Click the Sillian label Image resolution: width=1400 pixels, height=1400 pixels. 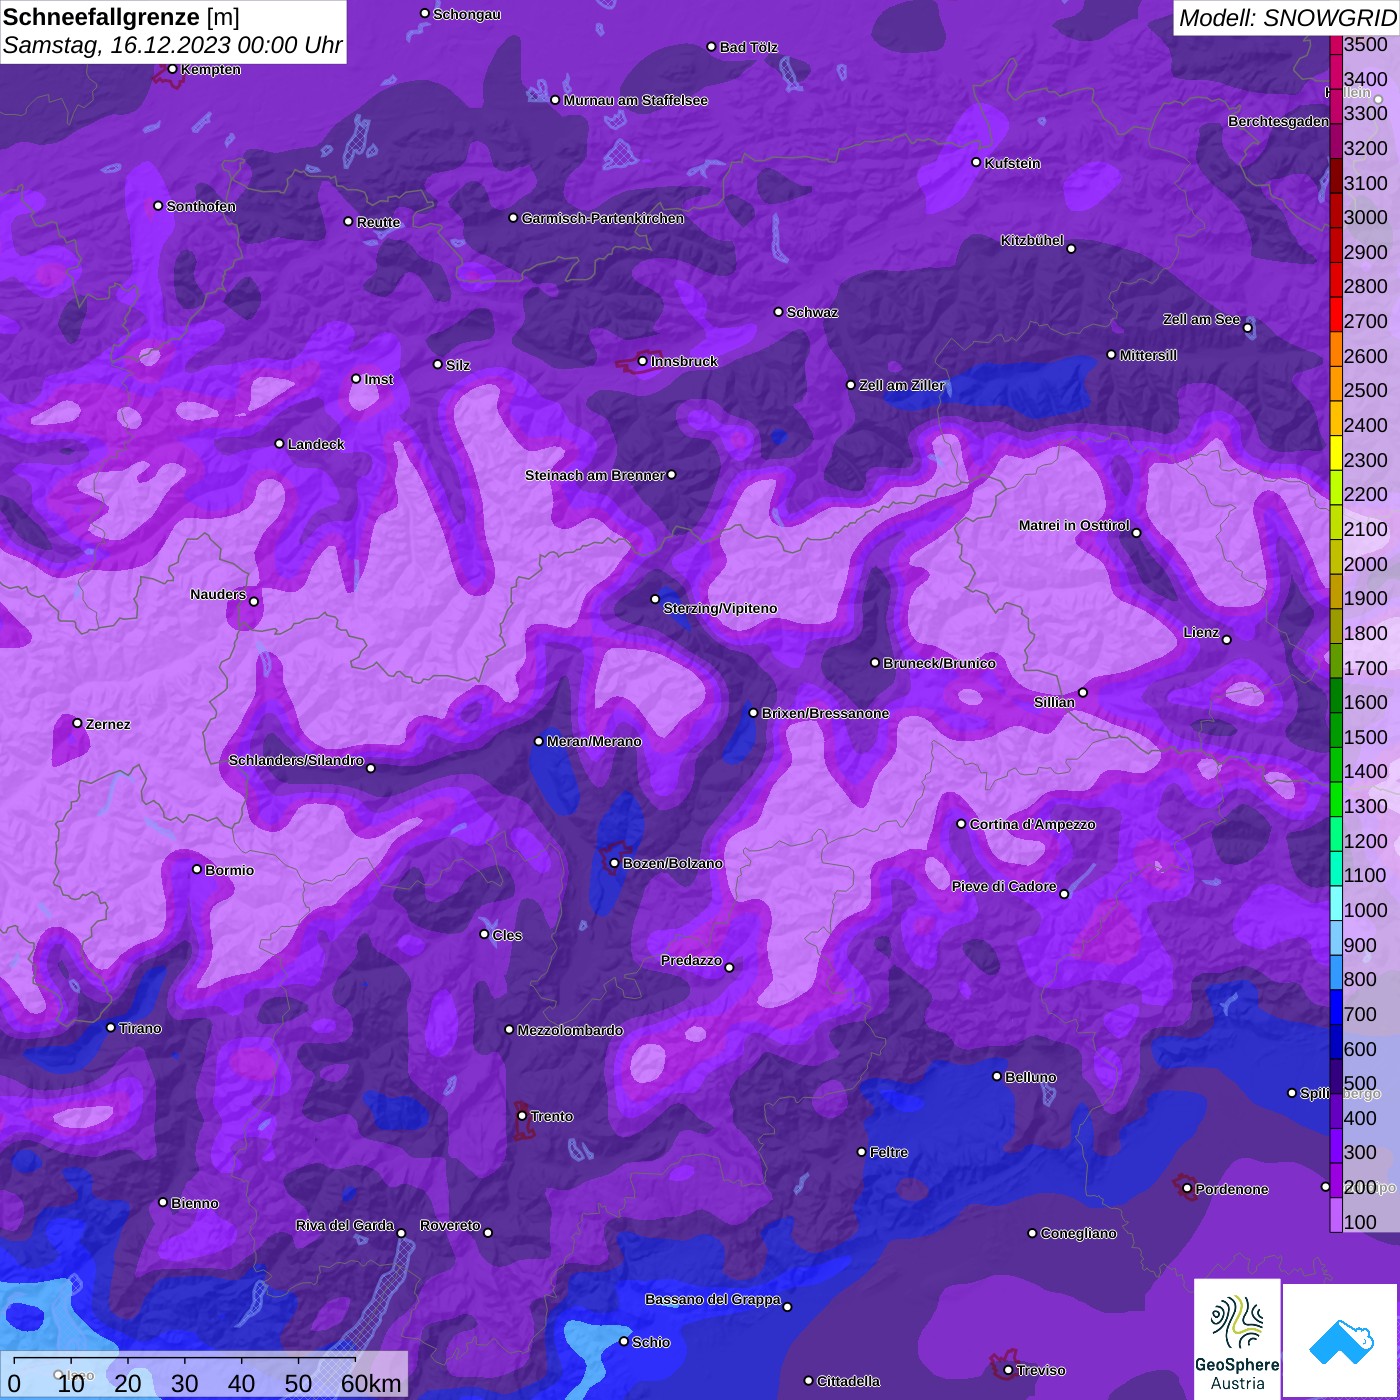(x=1054, y=702)
